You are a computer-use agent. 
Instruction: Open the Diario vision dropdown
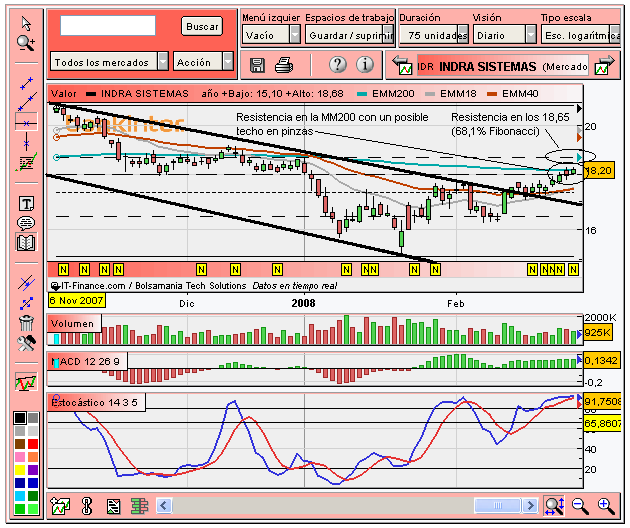504,35
